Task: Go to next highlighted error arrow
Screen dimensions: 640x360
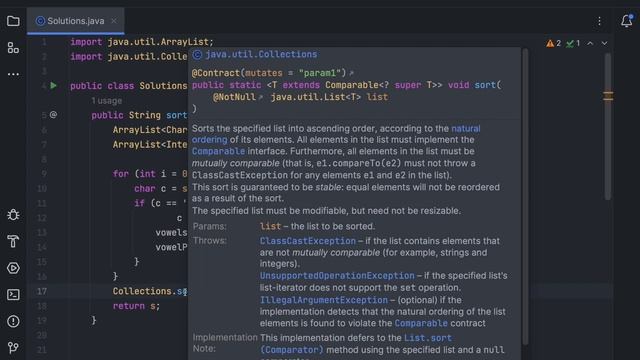Action: (x=604, y=43)
